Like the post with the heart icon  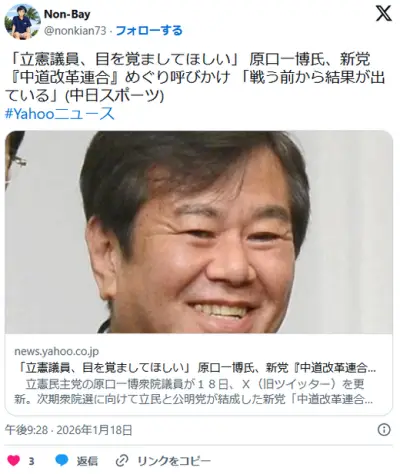14,461
